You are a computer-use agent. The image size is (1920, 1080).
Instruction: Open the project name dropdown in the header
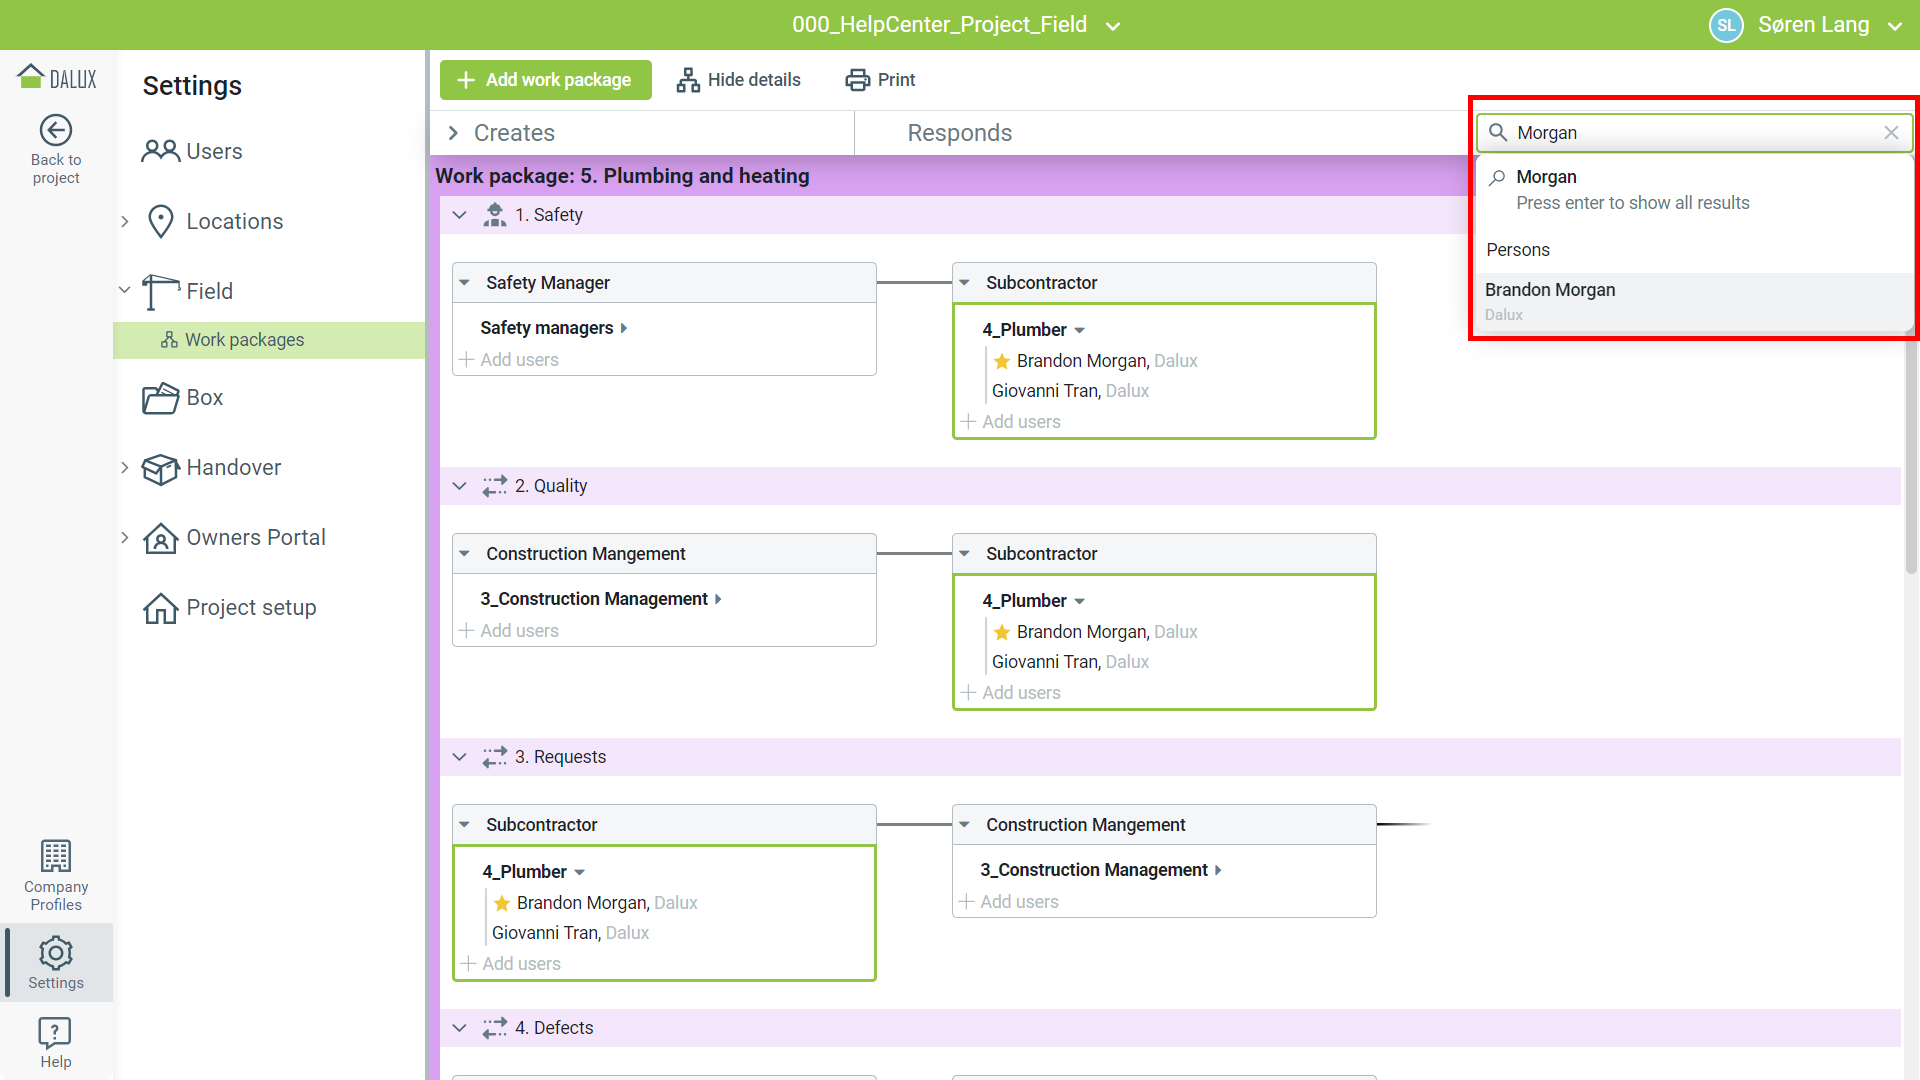click(x=1113, y=26)
